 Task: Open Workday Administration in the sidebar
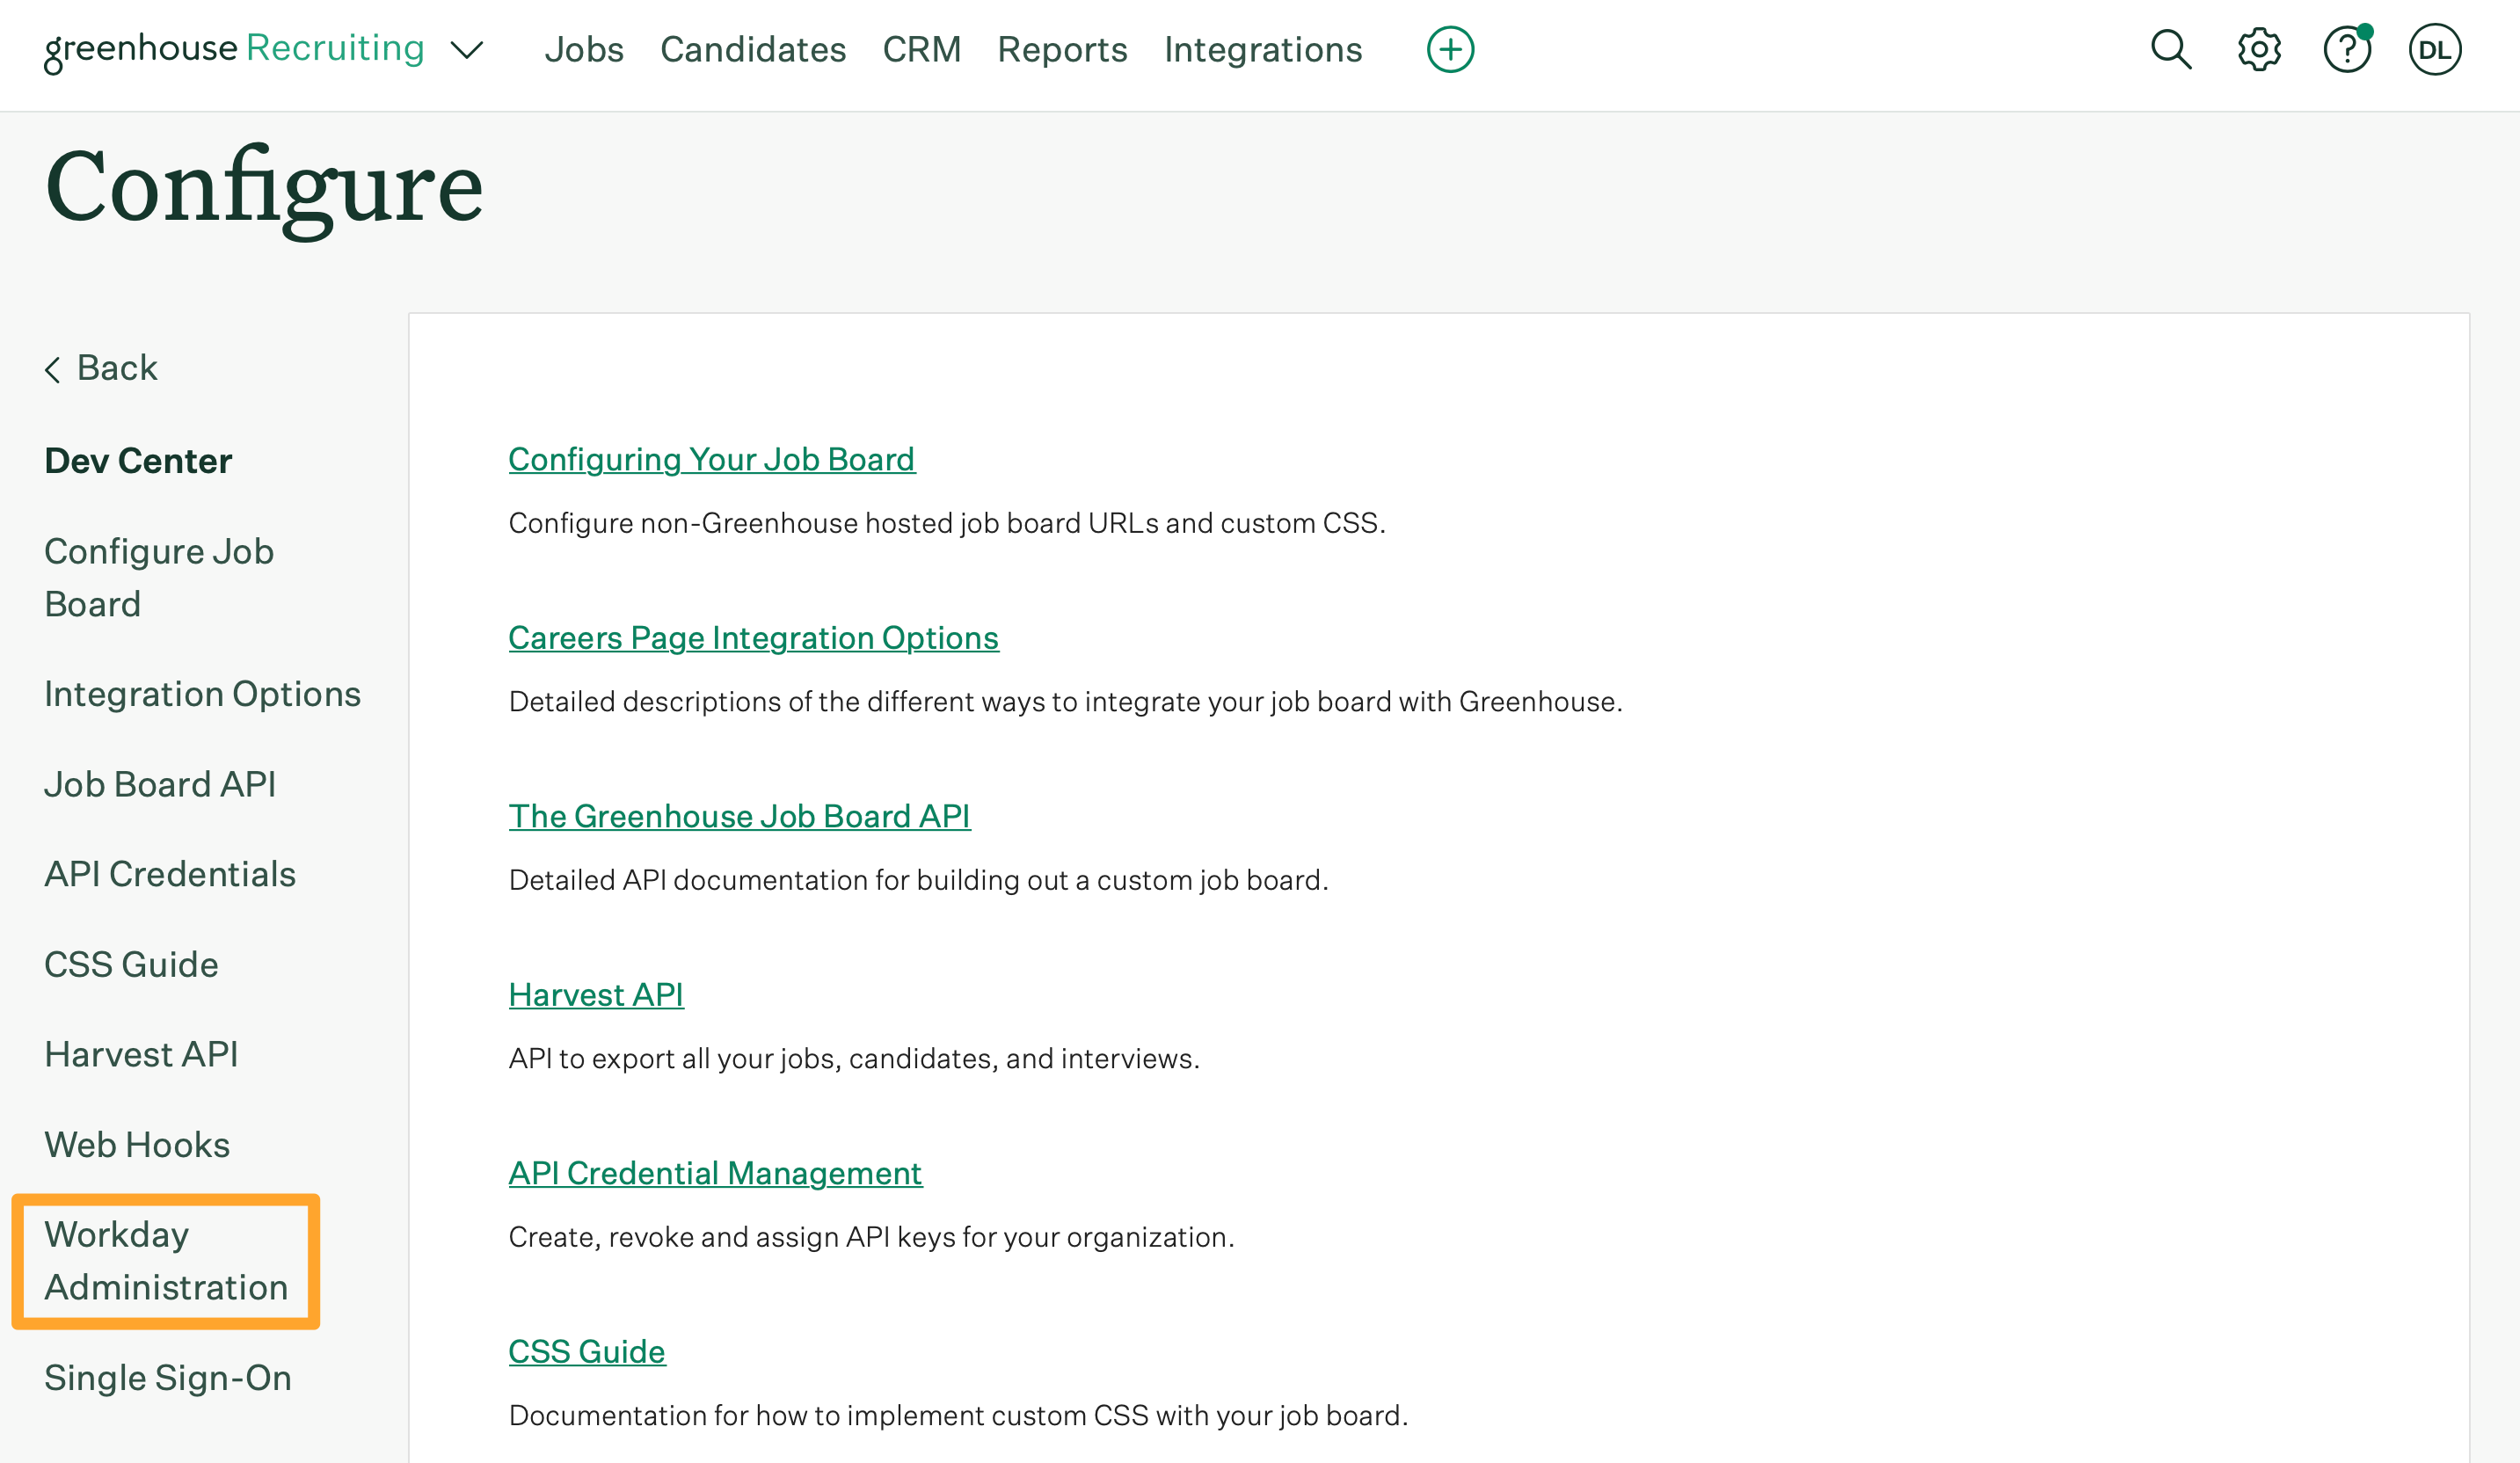166,1260
